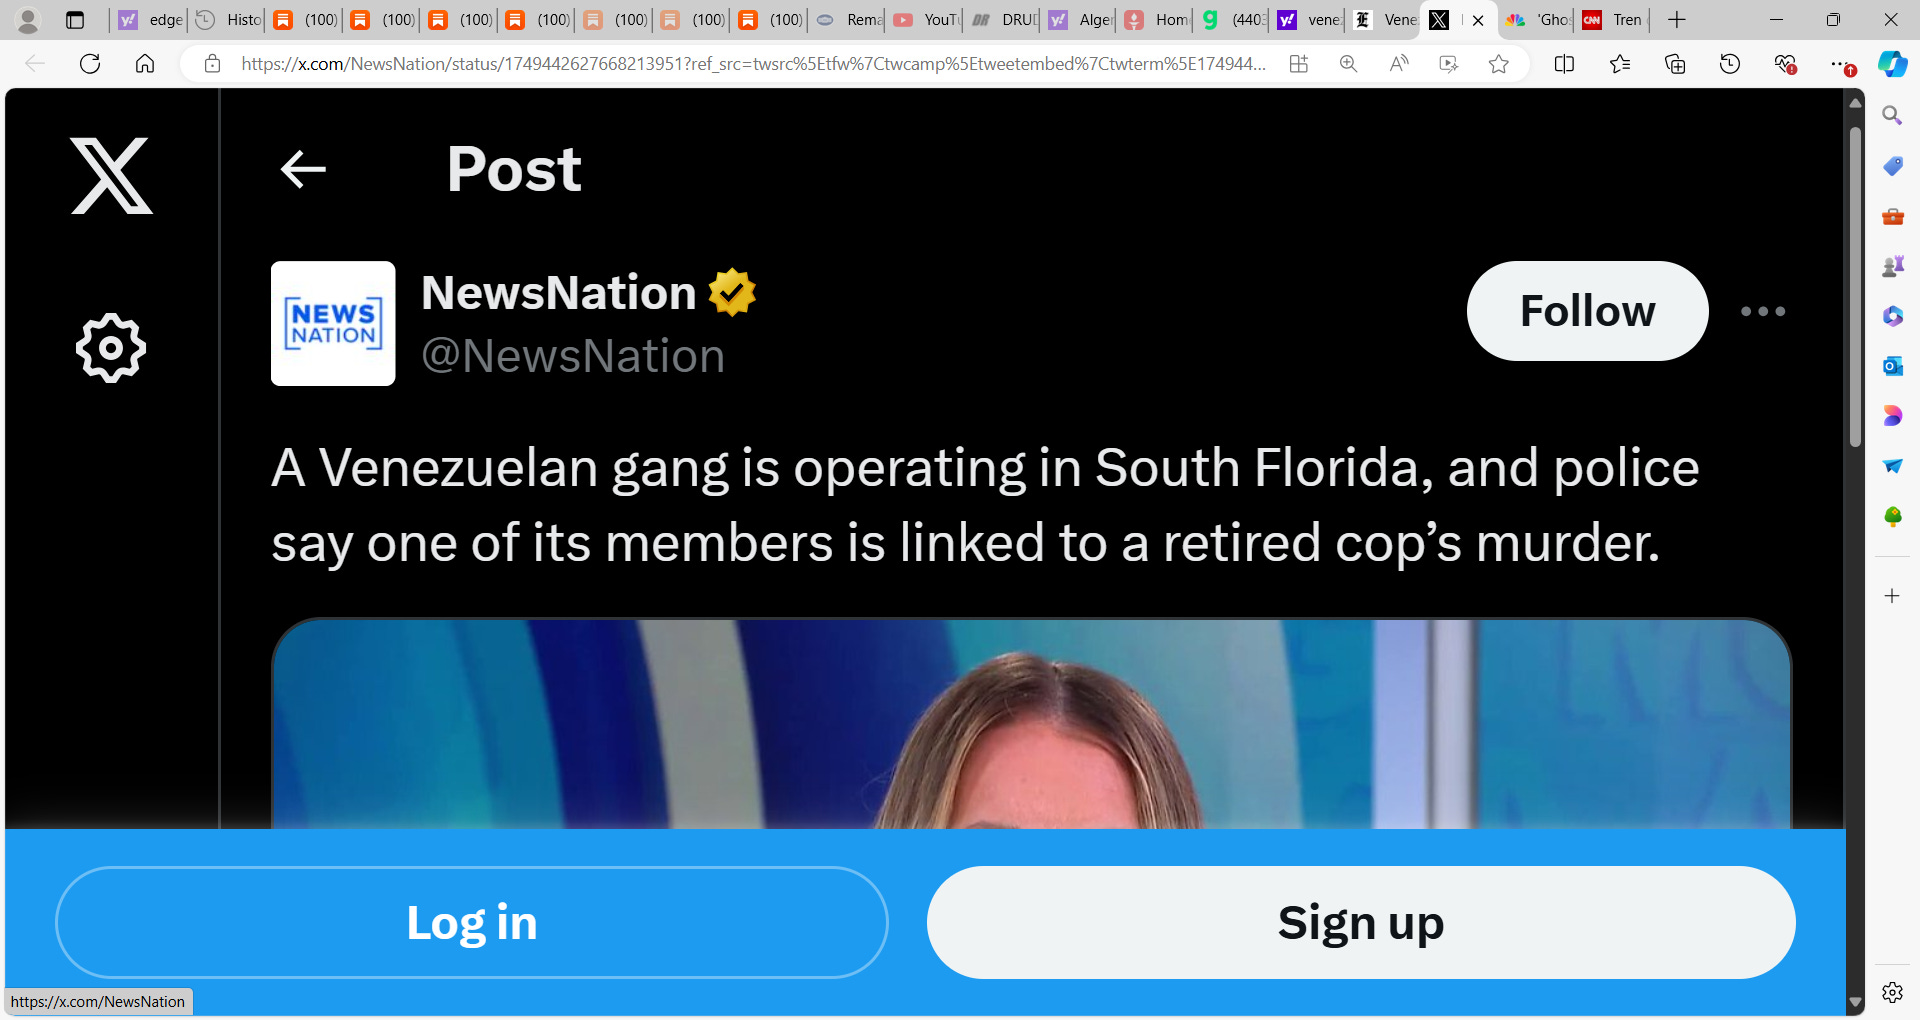This screenshot has height=1020, width=1920.
Task: Go back using the Post arrow
Action: pos(303,169)
